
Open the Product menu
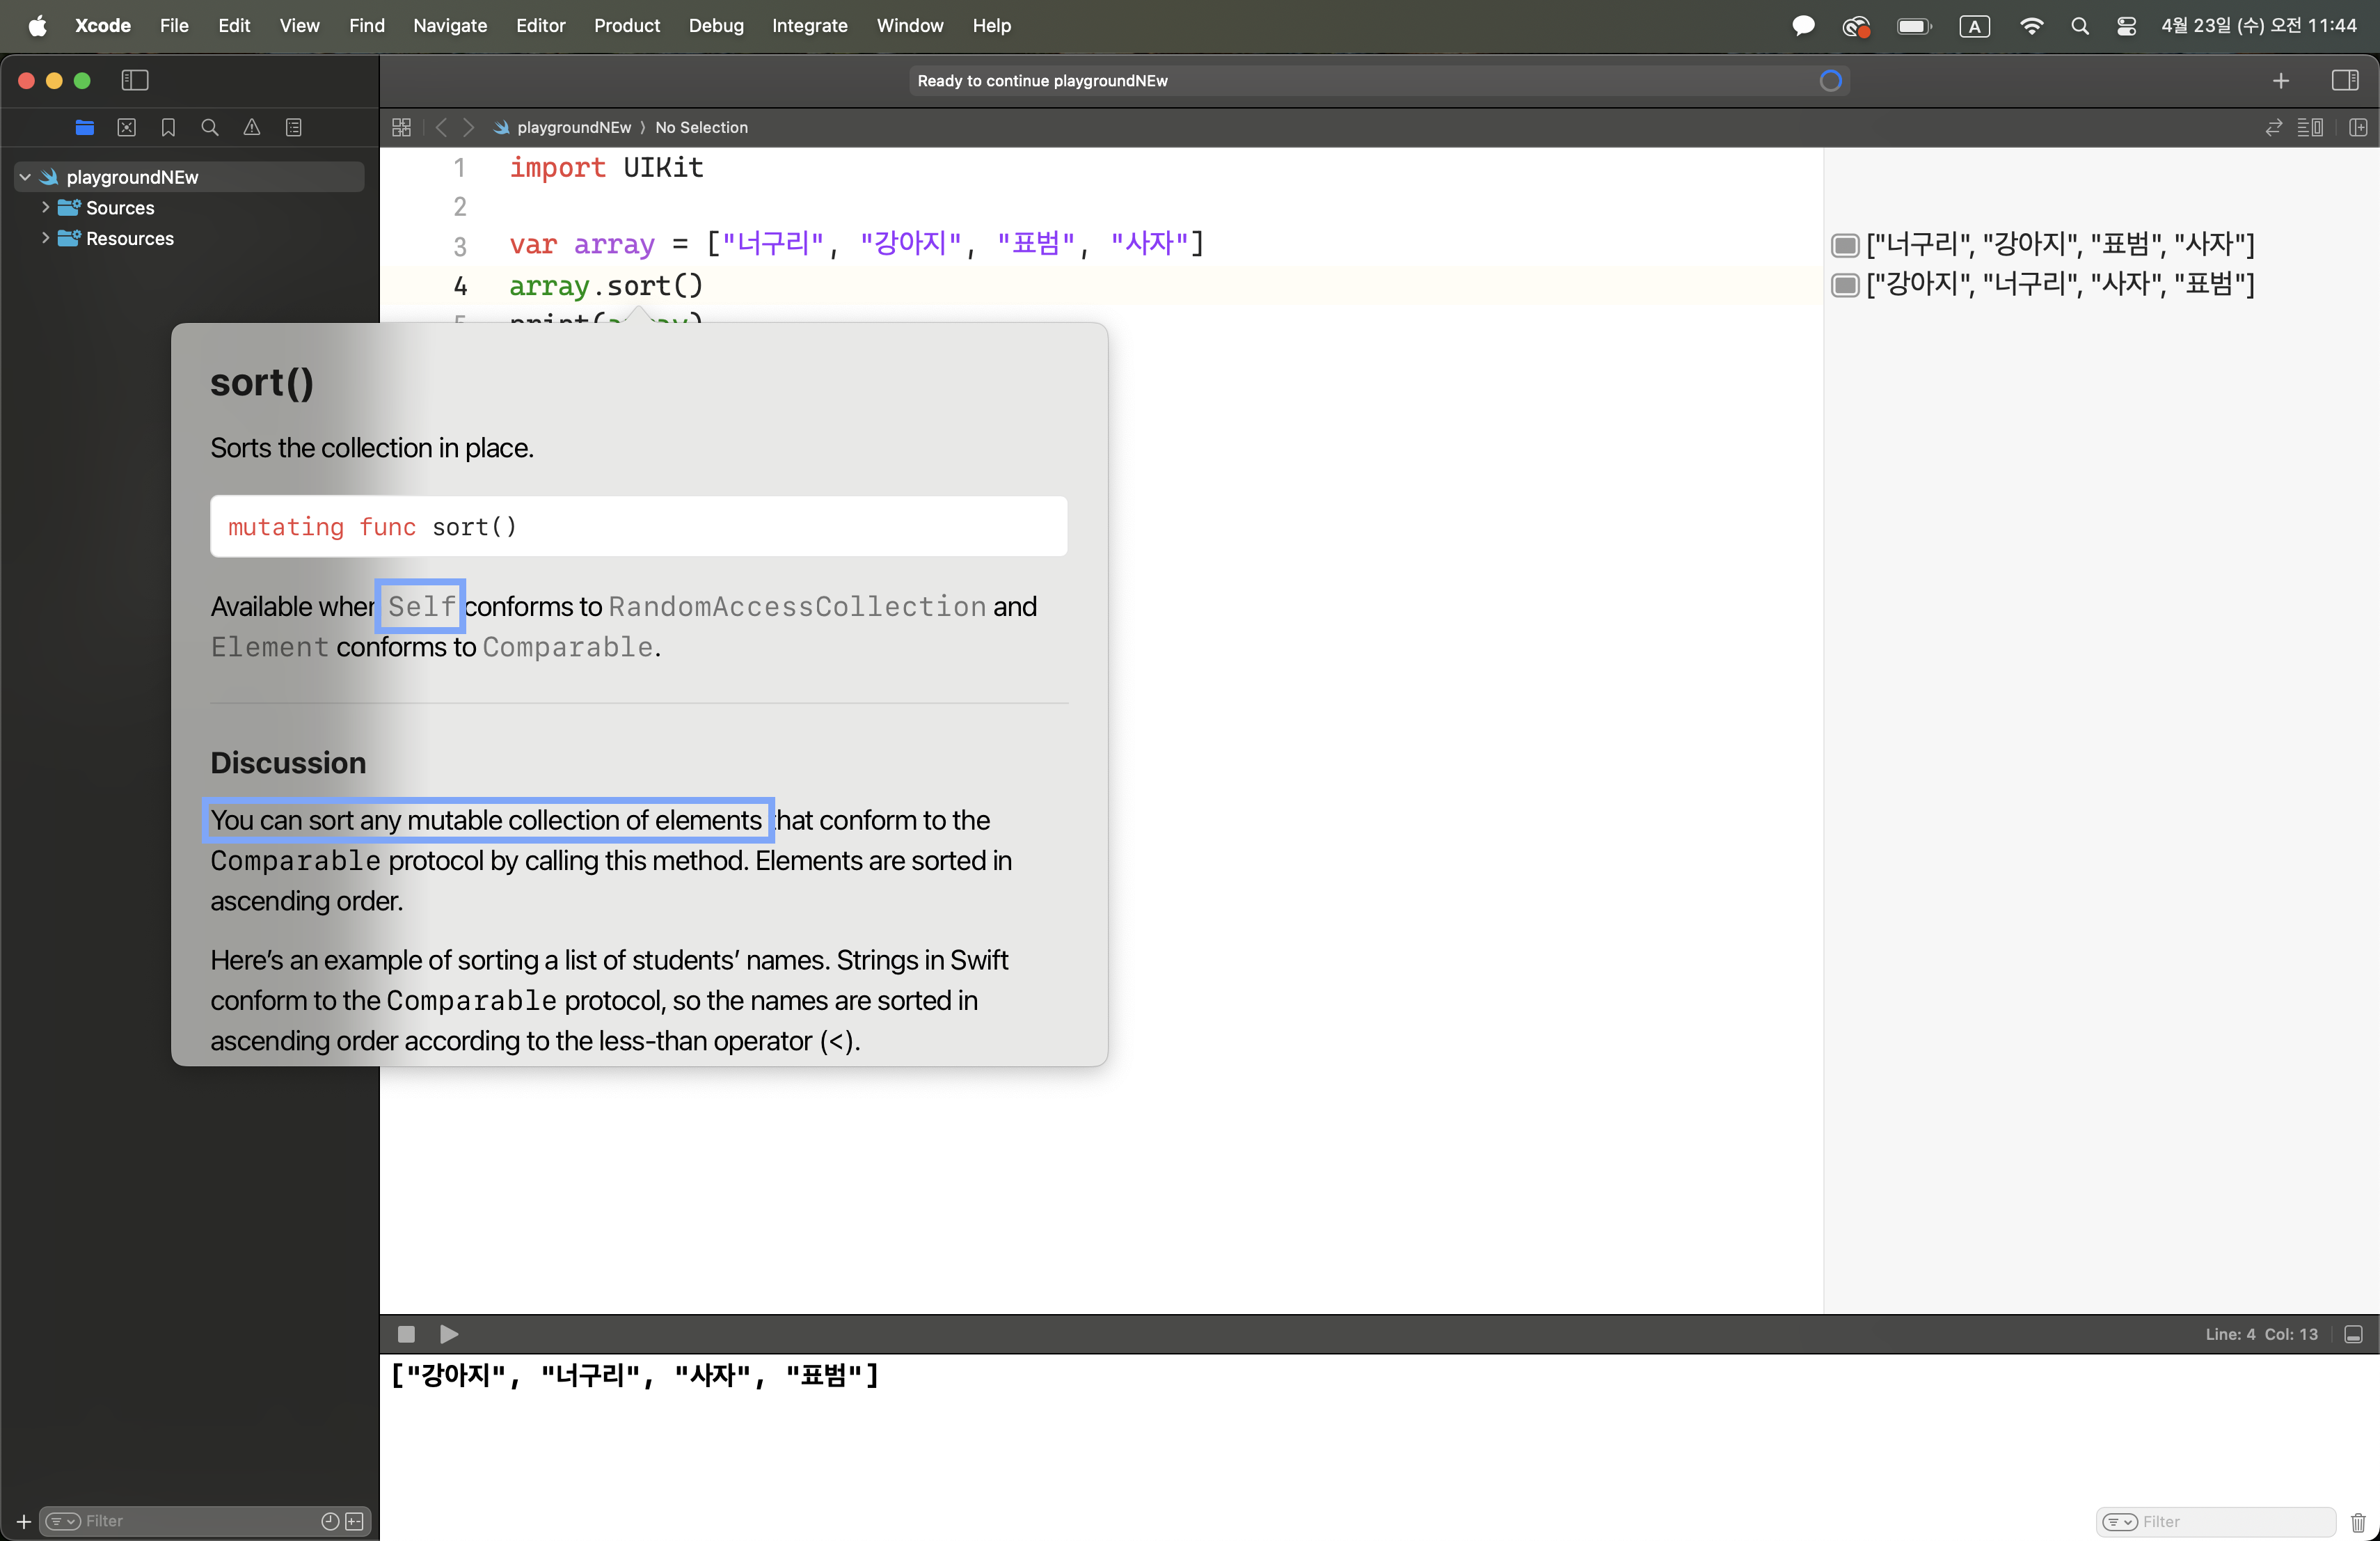[x=626, y=25]
